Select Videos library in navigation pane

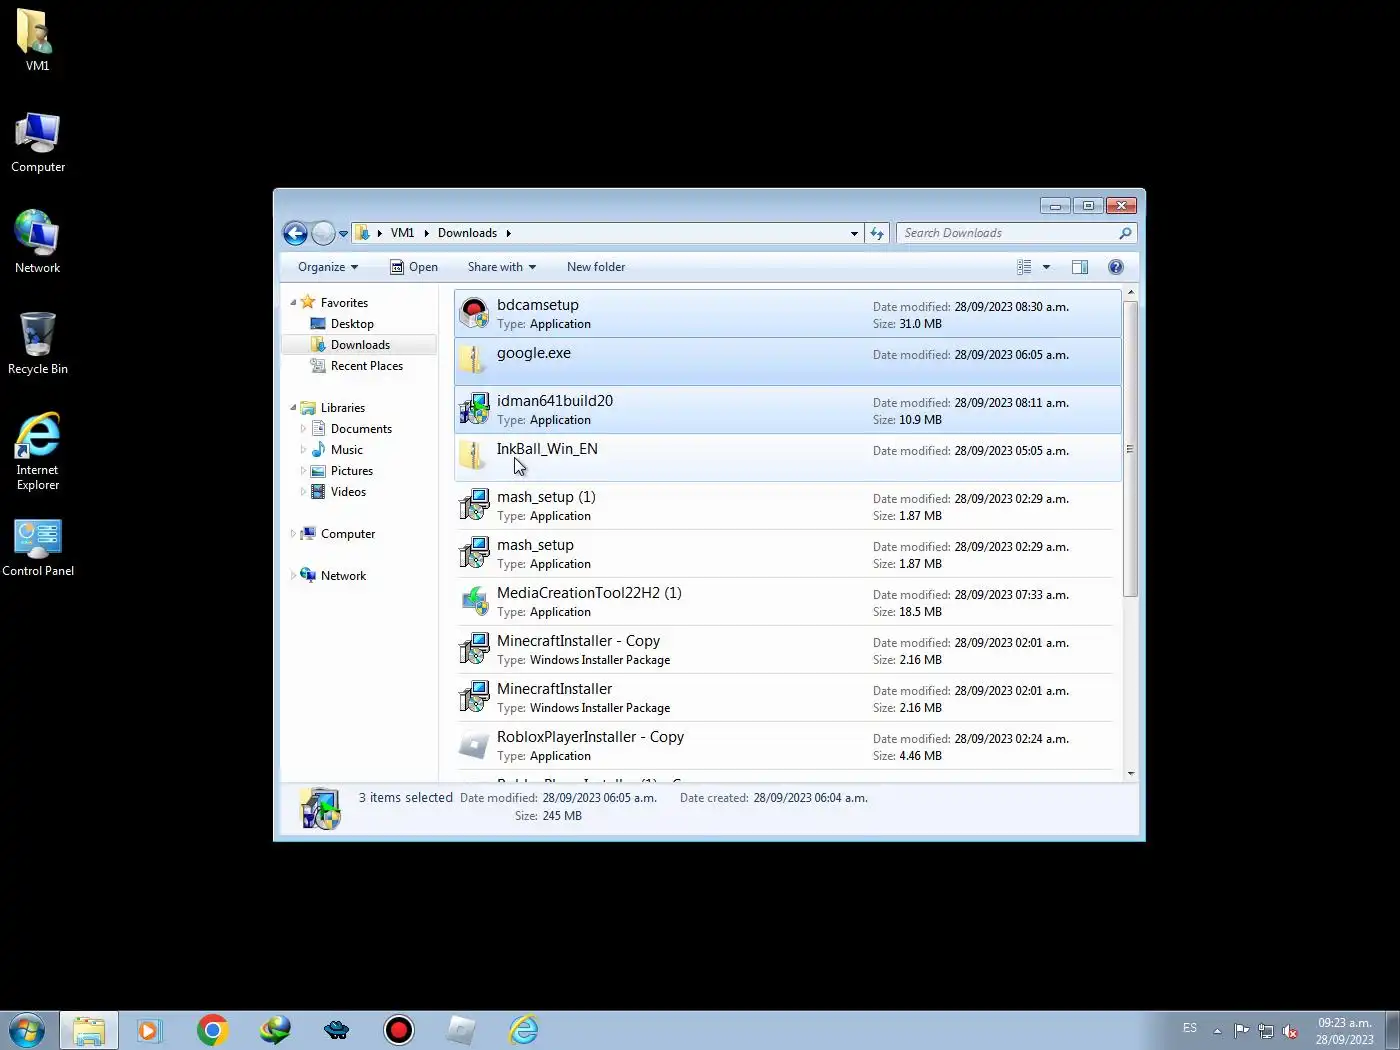click(348, 492)
